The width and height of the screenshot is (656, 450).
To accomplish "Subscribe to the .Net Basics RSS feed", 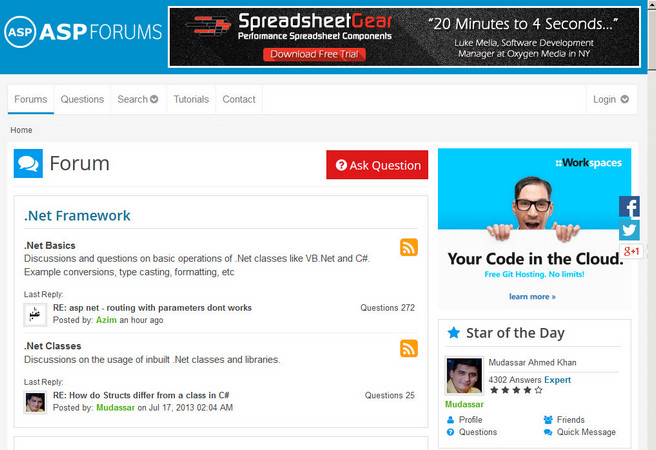I will [x=409, y=247].
